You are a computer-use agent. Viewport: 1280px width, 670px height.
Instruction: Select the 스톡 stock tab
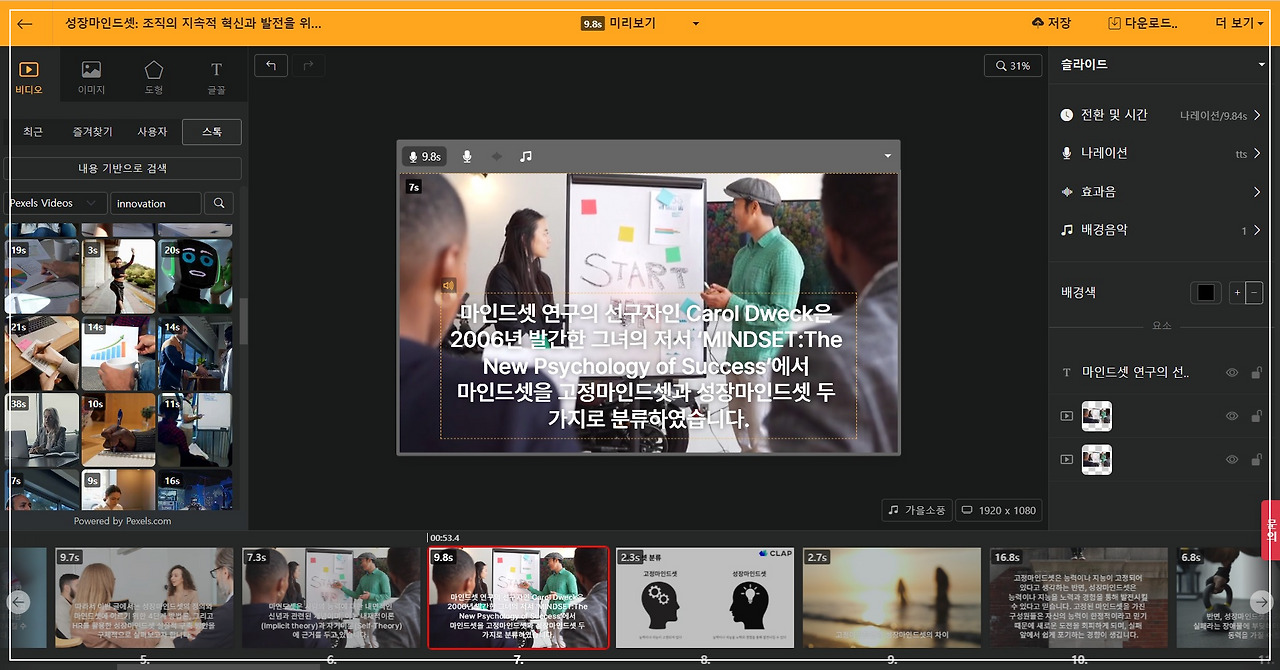point(211,132)
